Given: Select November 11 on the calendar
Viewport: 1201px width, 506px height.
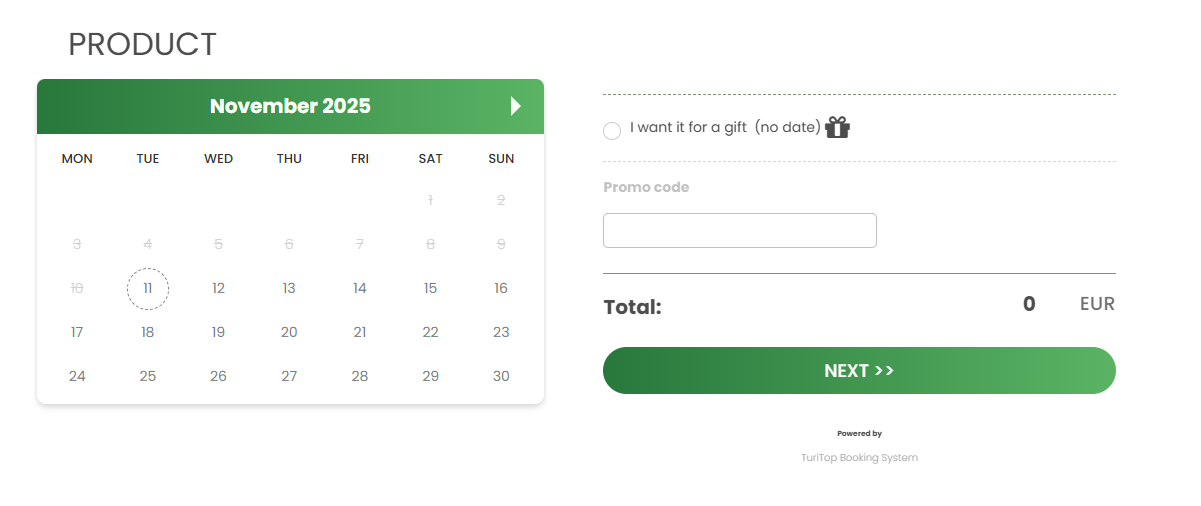Looking at the screenshot, I should coord(148,288).
